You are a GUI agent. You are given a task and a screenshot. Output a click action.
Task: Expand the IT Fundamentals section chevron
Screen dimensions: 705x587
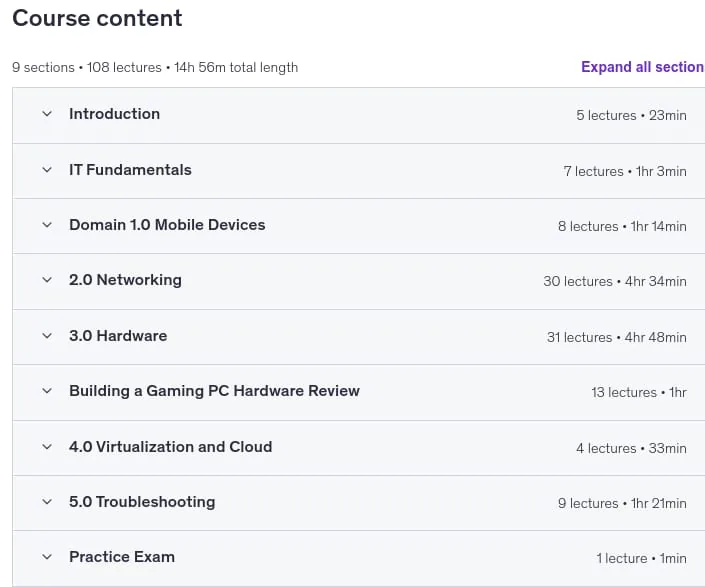[x=47, y=170]
